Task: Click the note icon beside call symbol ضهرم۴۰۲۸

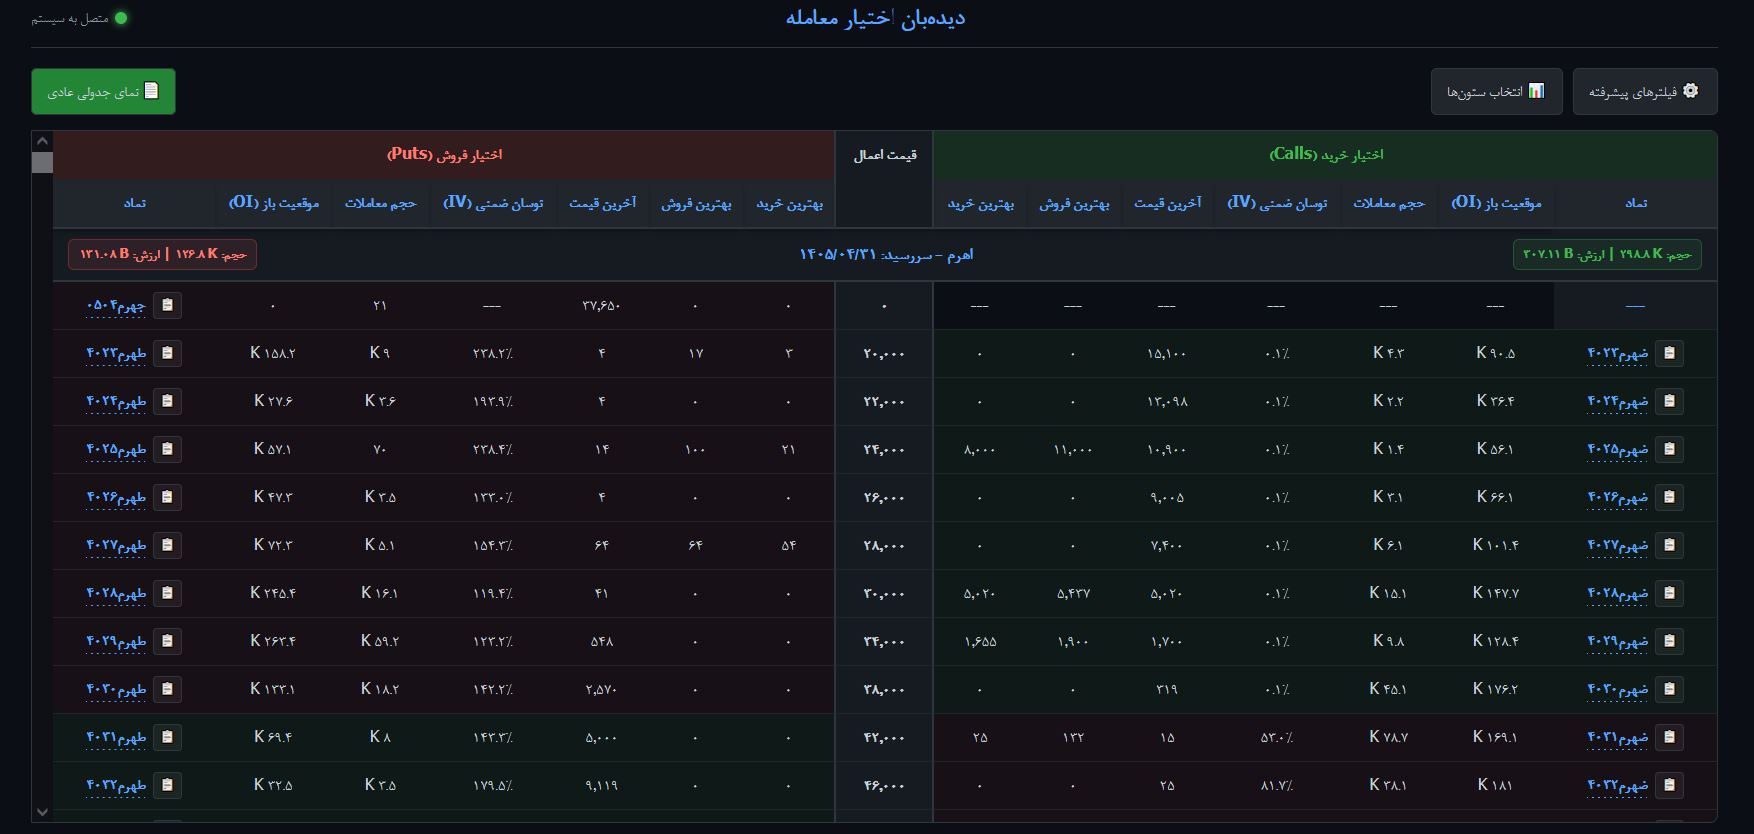Action: (x=1668, y=593)
